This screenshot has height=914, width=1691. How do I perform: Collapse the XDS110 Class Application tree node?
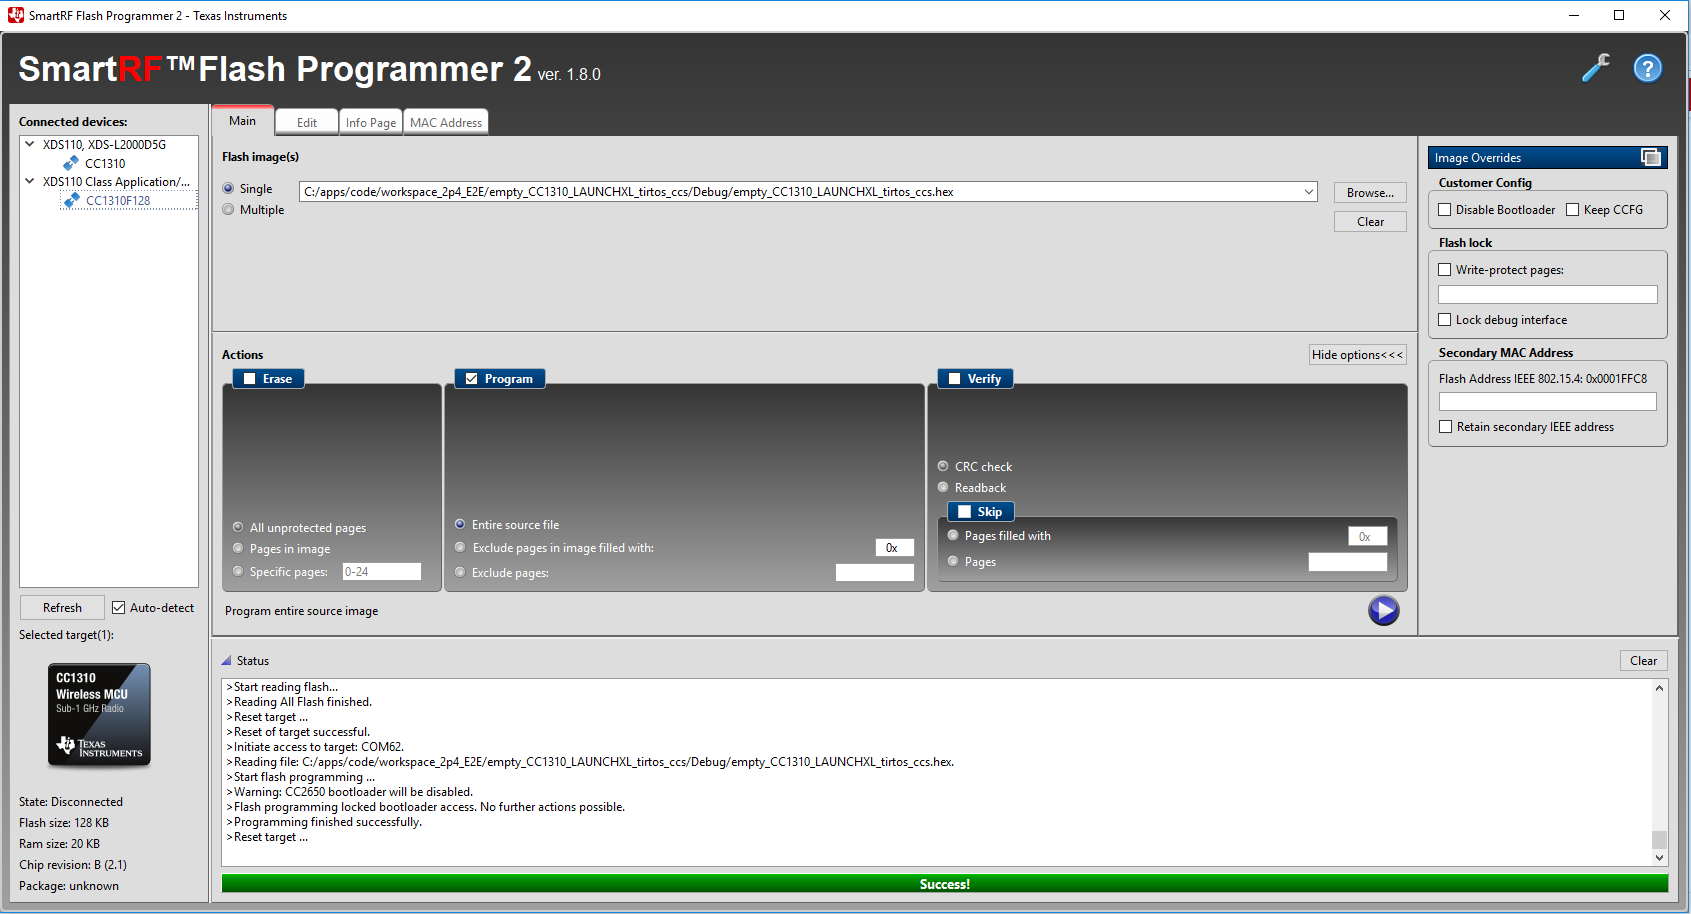pos(30,181)
